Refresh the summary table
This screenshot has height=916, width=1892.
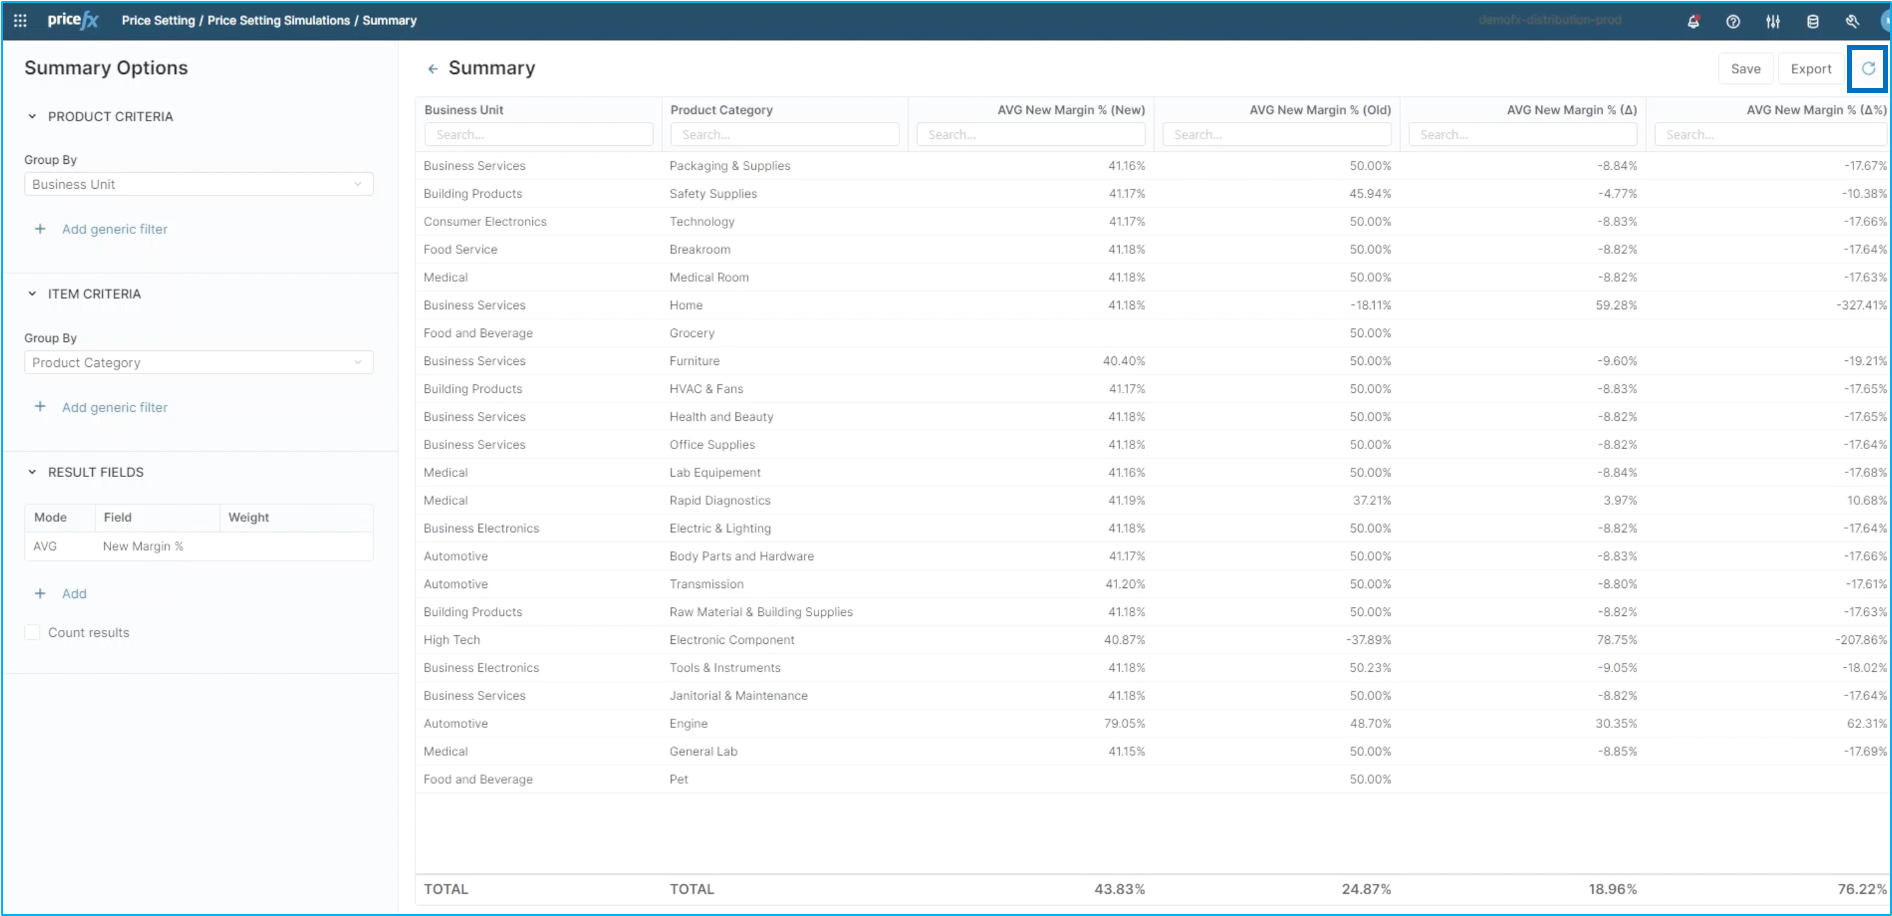(1868, 69)
